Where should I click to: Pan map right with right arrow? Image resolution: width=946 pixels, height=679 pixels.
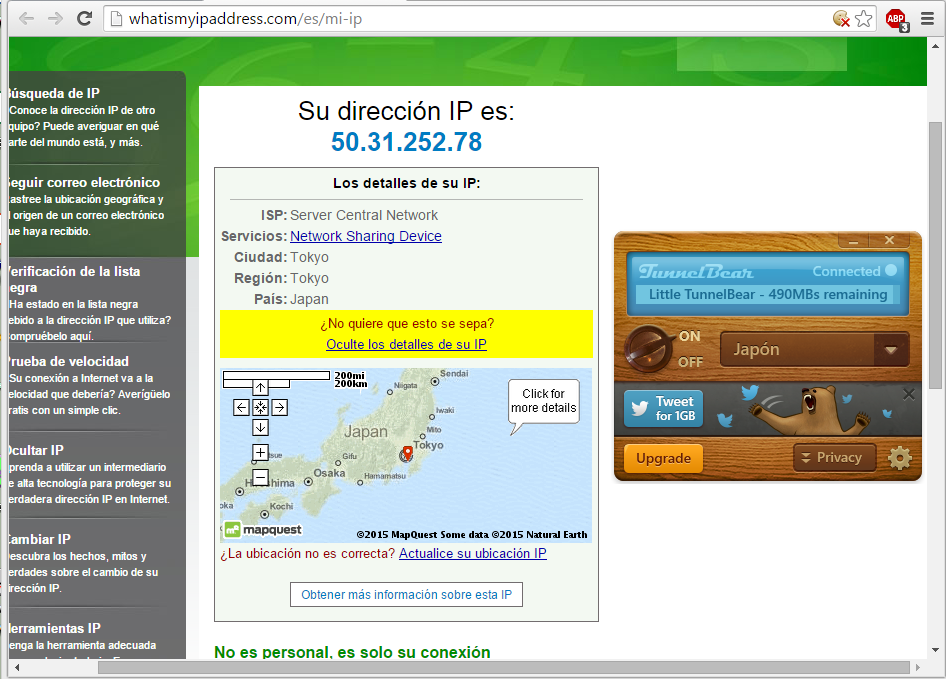coord(279,407)
